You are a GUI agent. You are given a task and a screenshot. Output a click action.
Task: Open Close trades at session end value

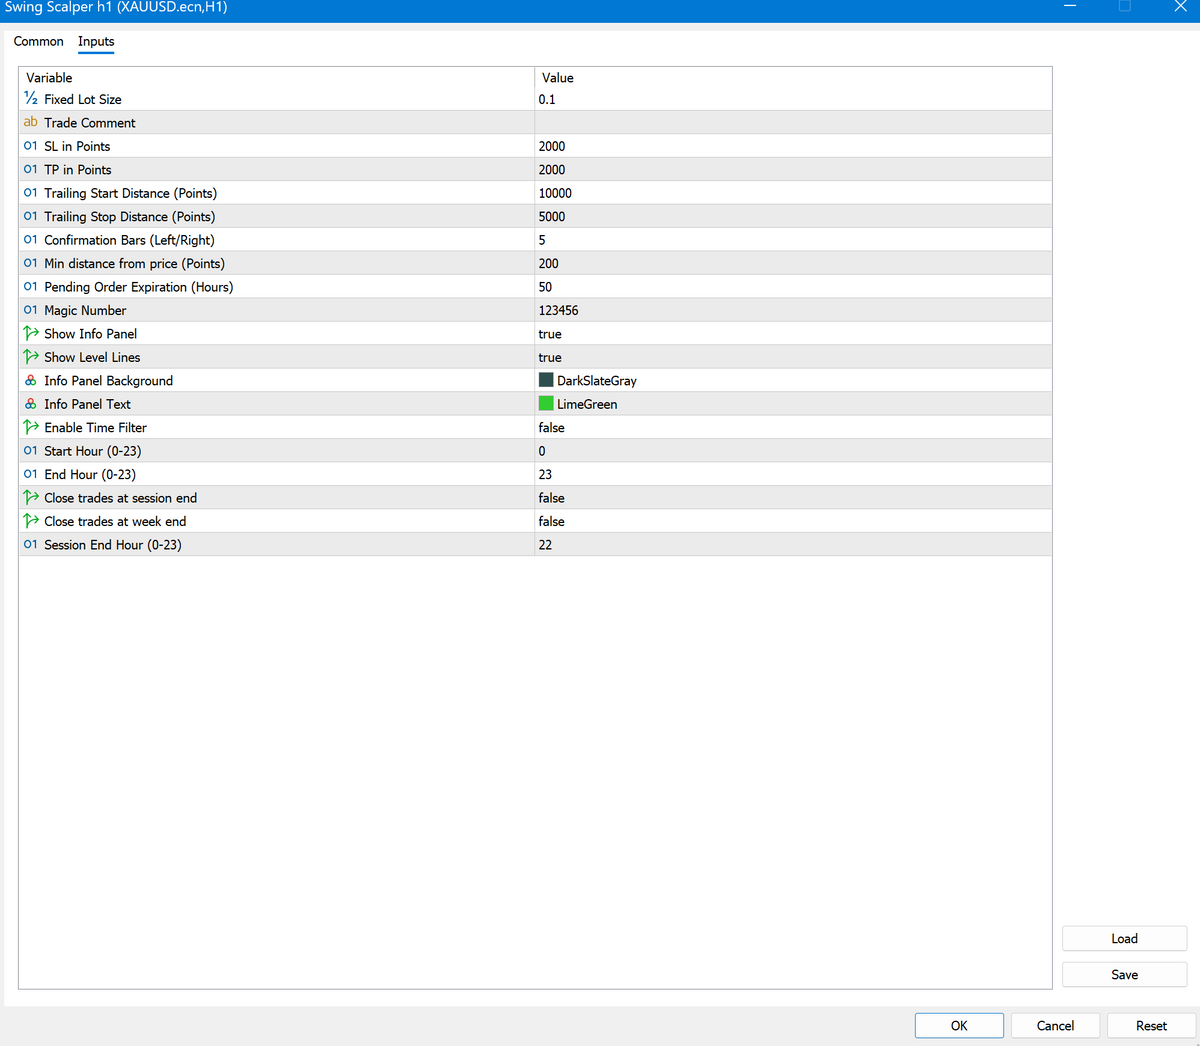[x=551, y=498]
